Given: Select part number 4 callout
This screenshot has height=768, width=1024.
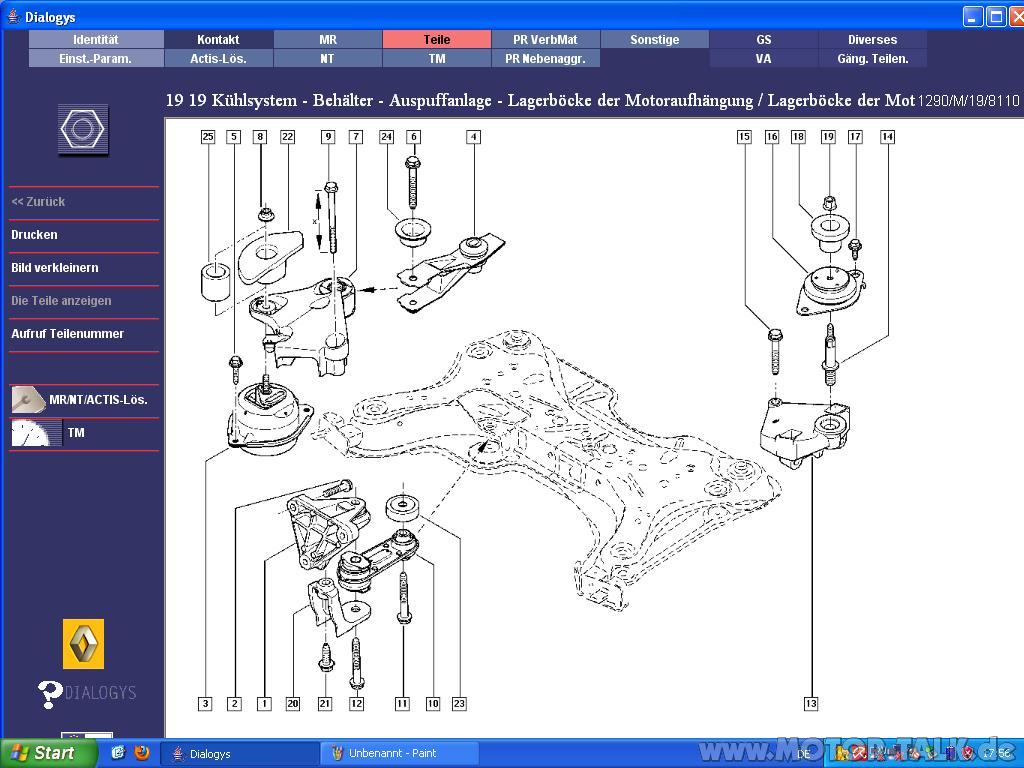Looking at the screenshot, I should (x=474, y=136).
